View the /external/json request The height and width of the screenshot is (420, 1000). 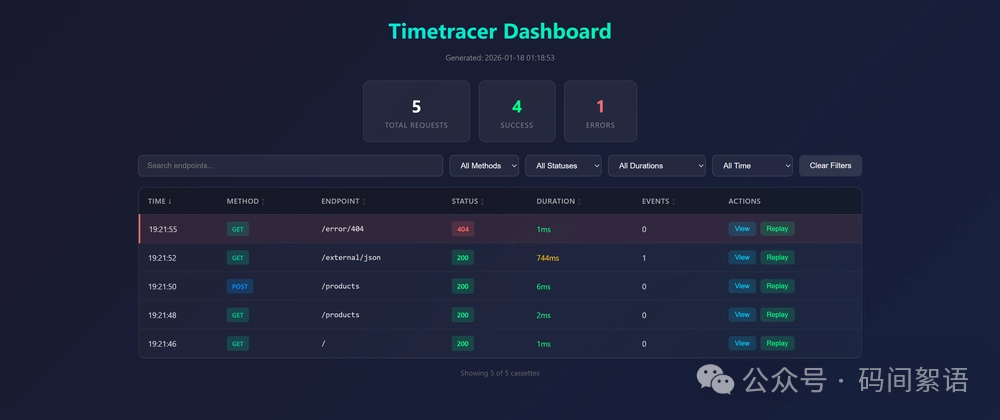[742, 257]
